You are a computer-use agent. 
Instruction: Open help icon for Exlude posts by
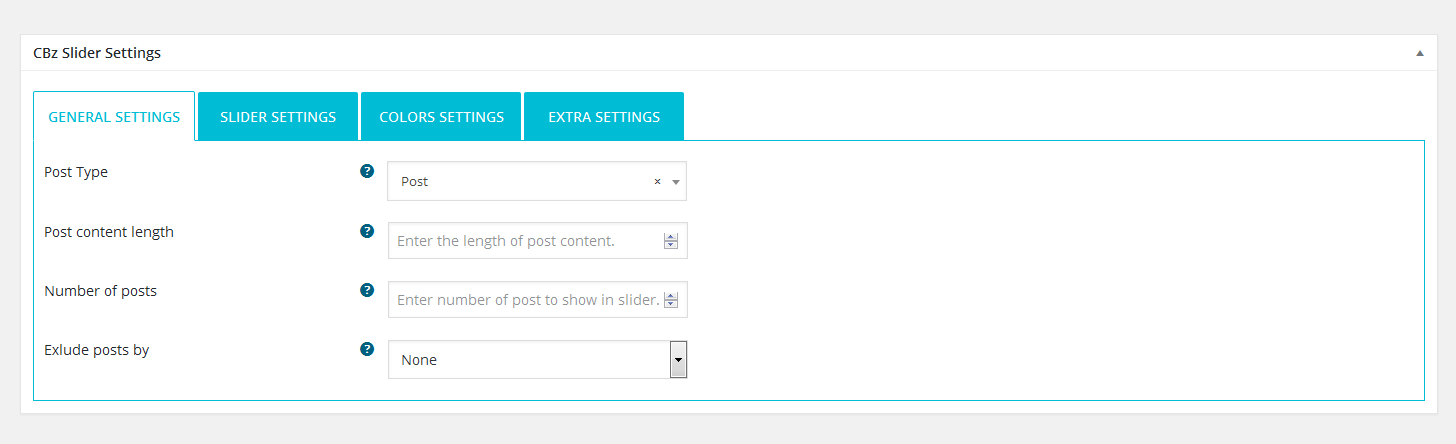[x=366, y=349]
